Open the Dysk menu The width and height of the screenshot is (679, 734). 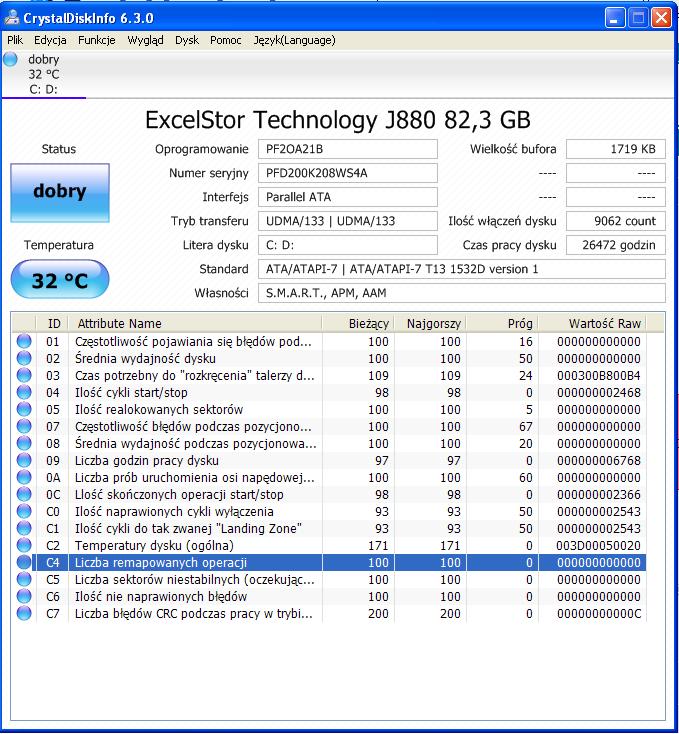coord(187,40)
